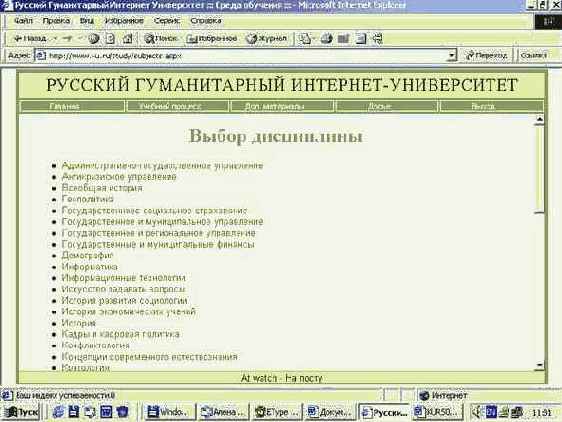The image size is (562, 422).
Task: Click the Messenger icon in the toolbar
Action: pyautogui.click(x=377, y=38)
